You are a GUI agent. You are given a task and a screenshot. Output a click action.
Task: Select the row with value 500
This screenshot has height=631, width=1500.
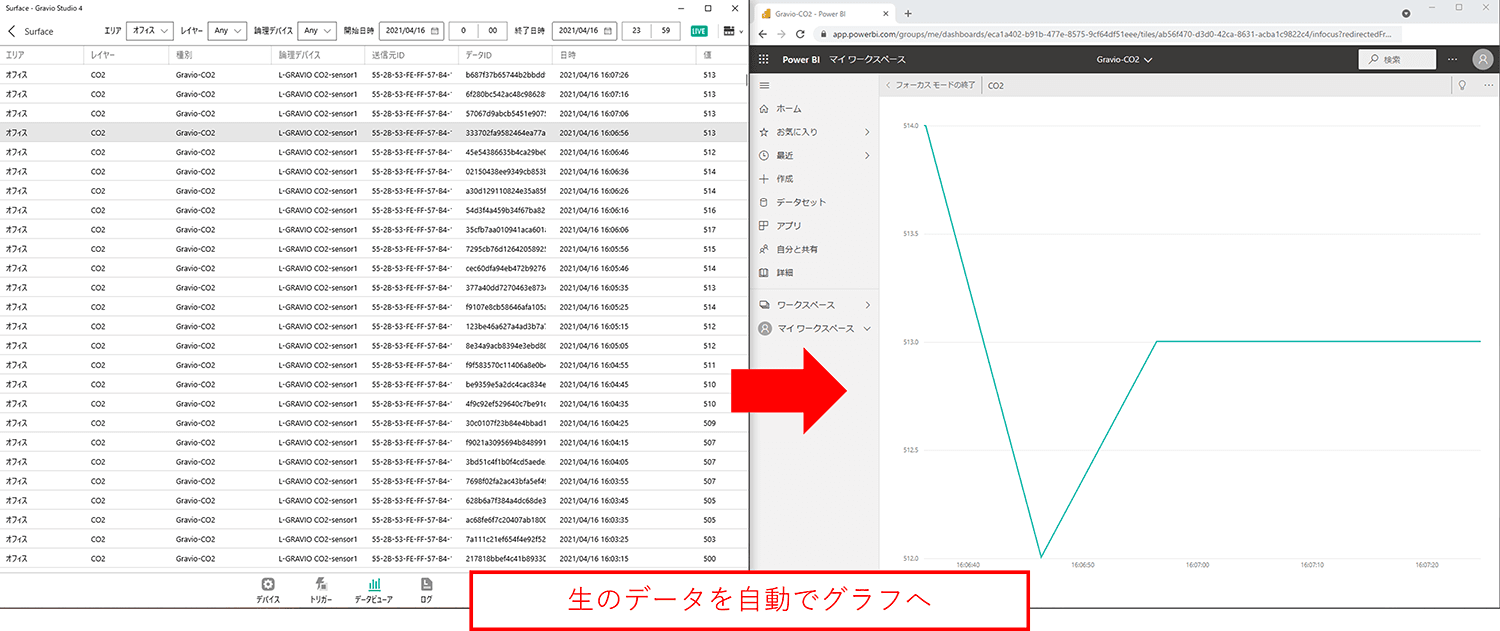coord(374,558)
